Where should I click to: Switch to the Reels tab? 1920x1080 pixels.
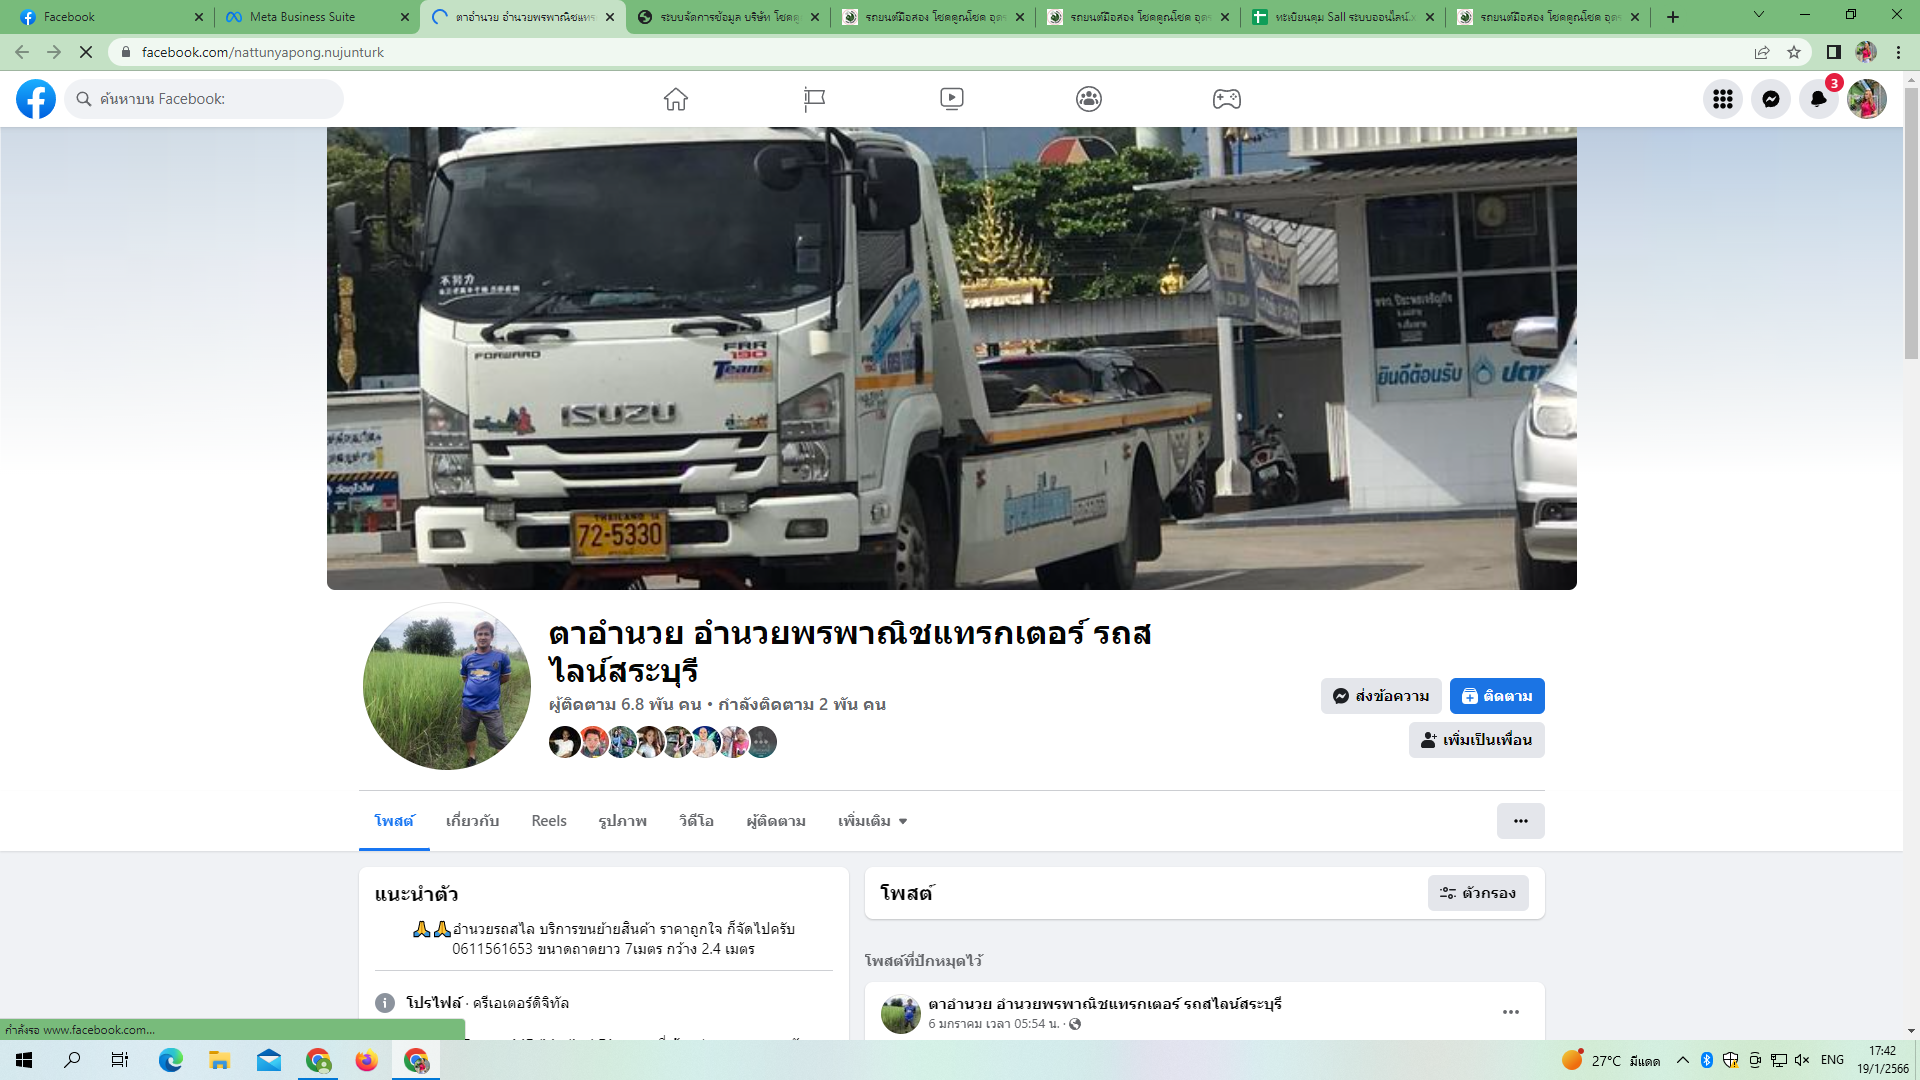tap(549, 821)
